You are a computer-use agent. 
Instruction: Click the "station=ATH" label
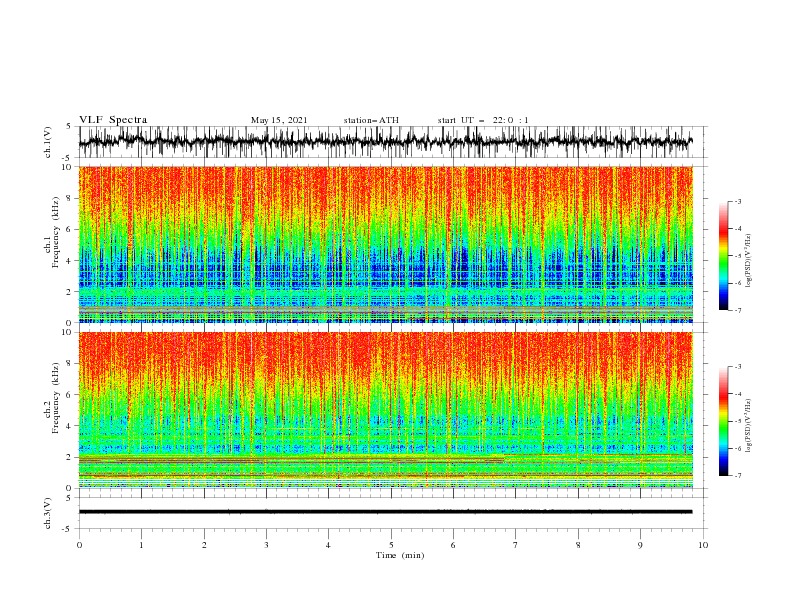tap(371, 120)
